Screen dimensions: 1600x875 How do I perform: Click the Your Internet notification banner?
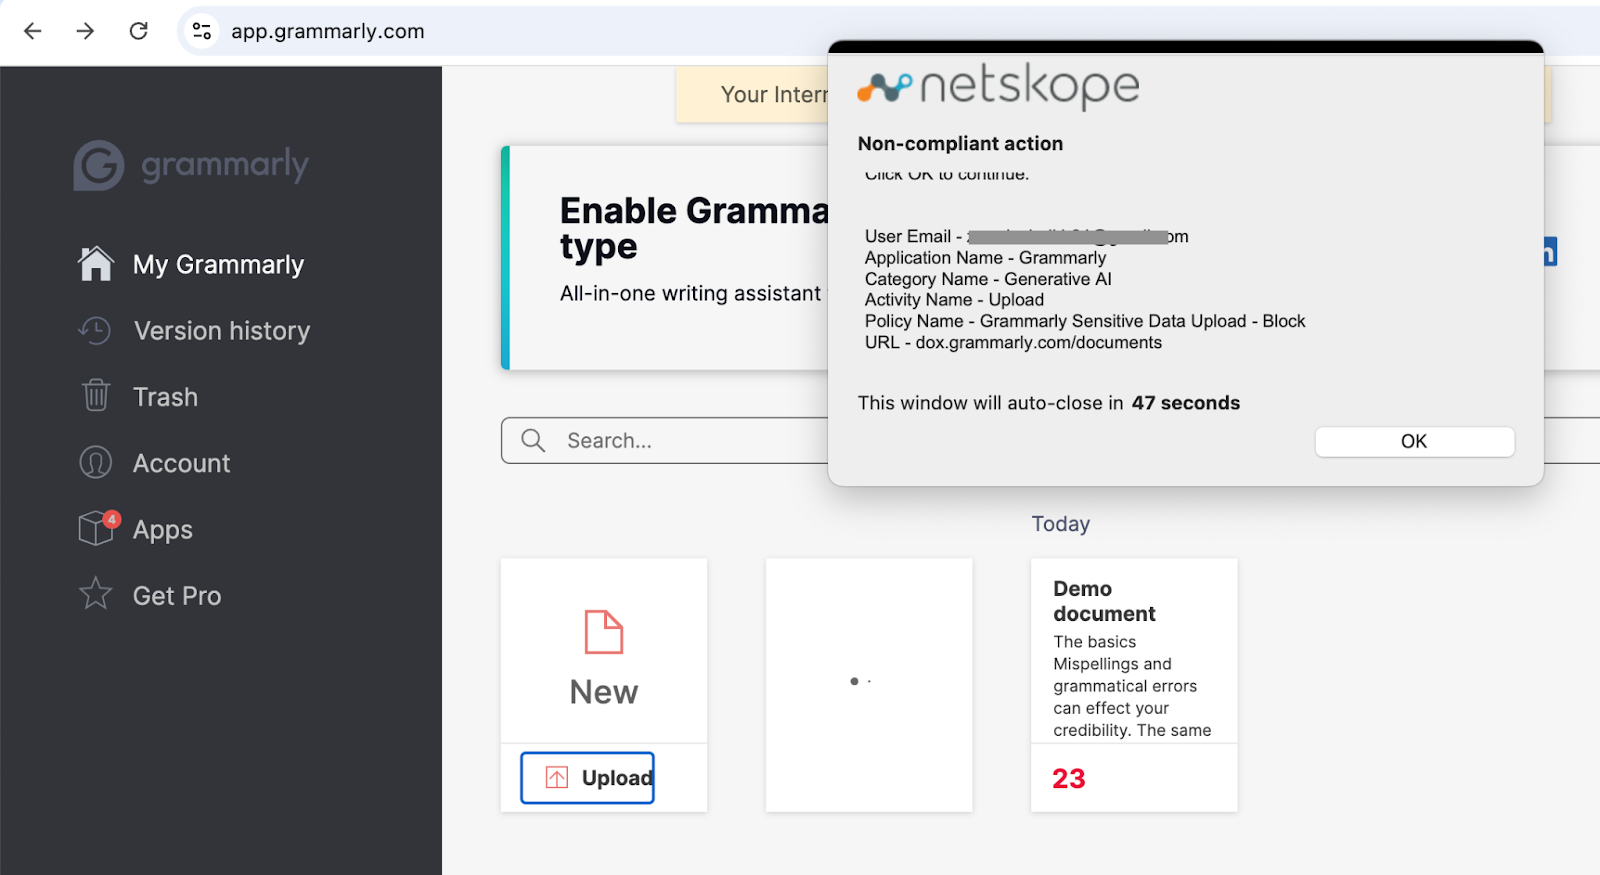tap(752, 95)
